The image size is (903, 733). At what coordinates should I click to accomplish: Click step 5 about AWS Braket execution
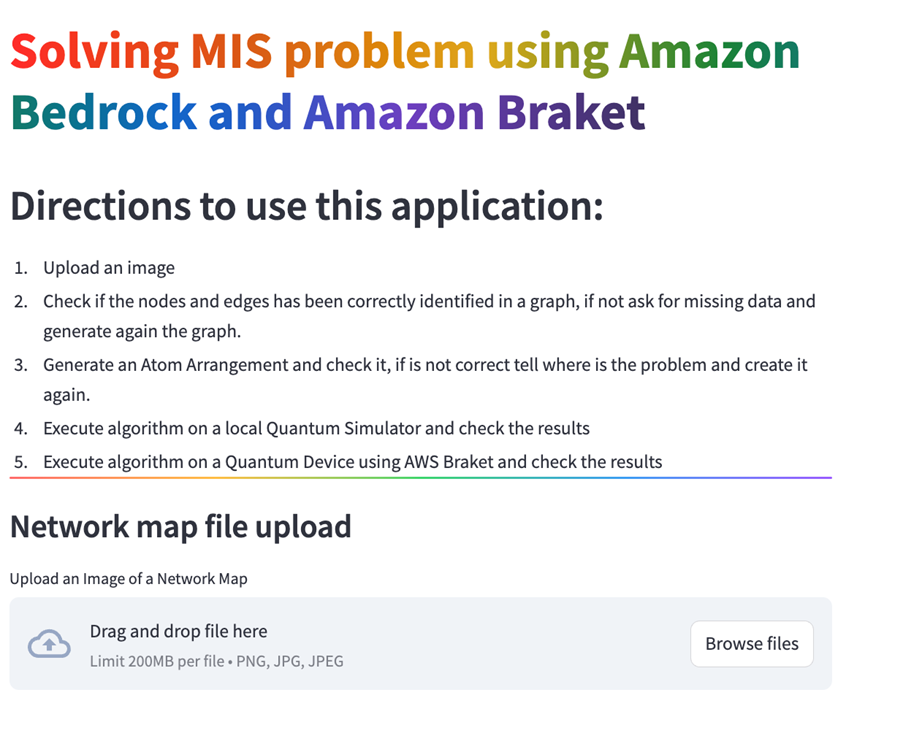[352, 462]
